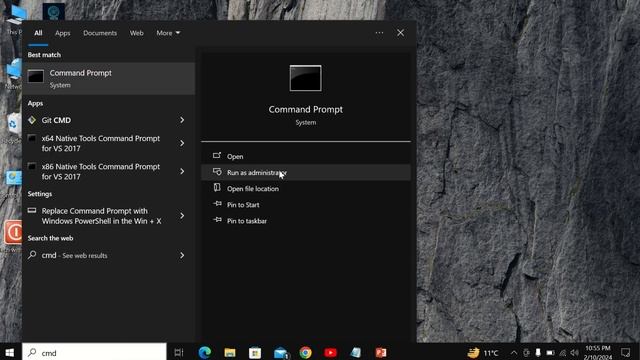Click the Windows Start button
640x360 pixels.
pos(10,353)
